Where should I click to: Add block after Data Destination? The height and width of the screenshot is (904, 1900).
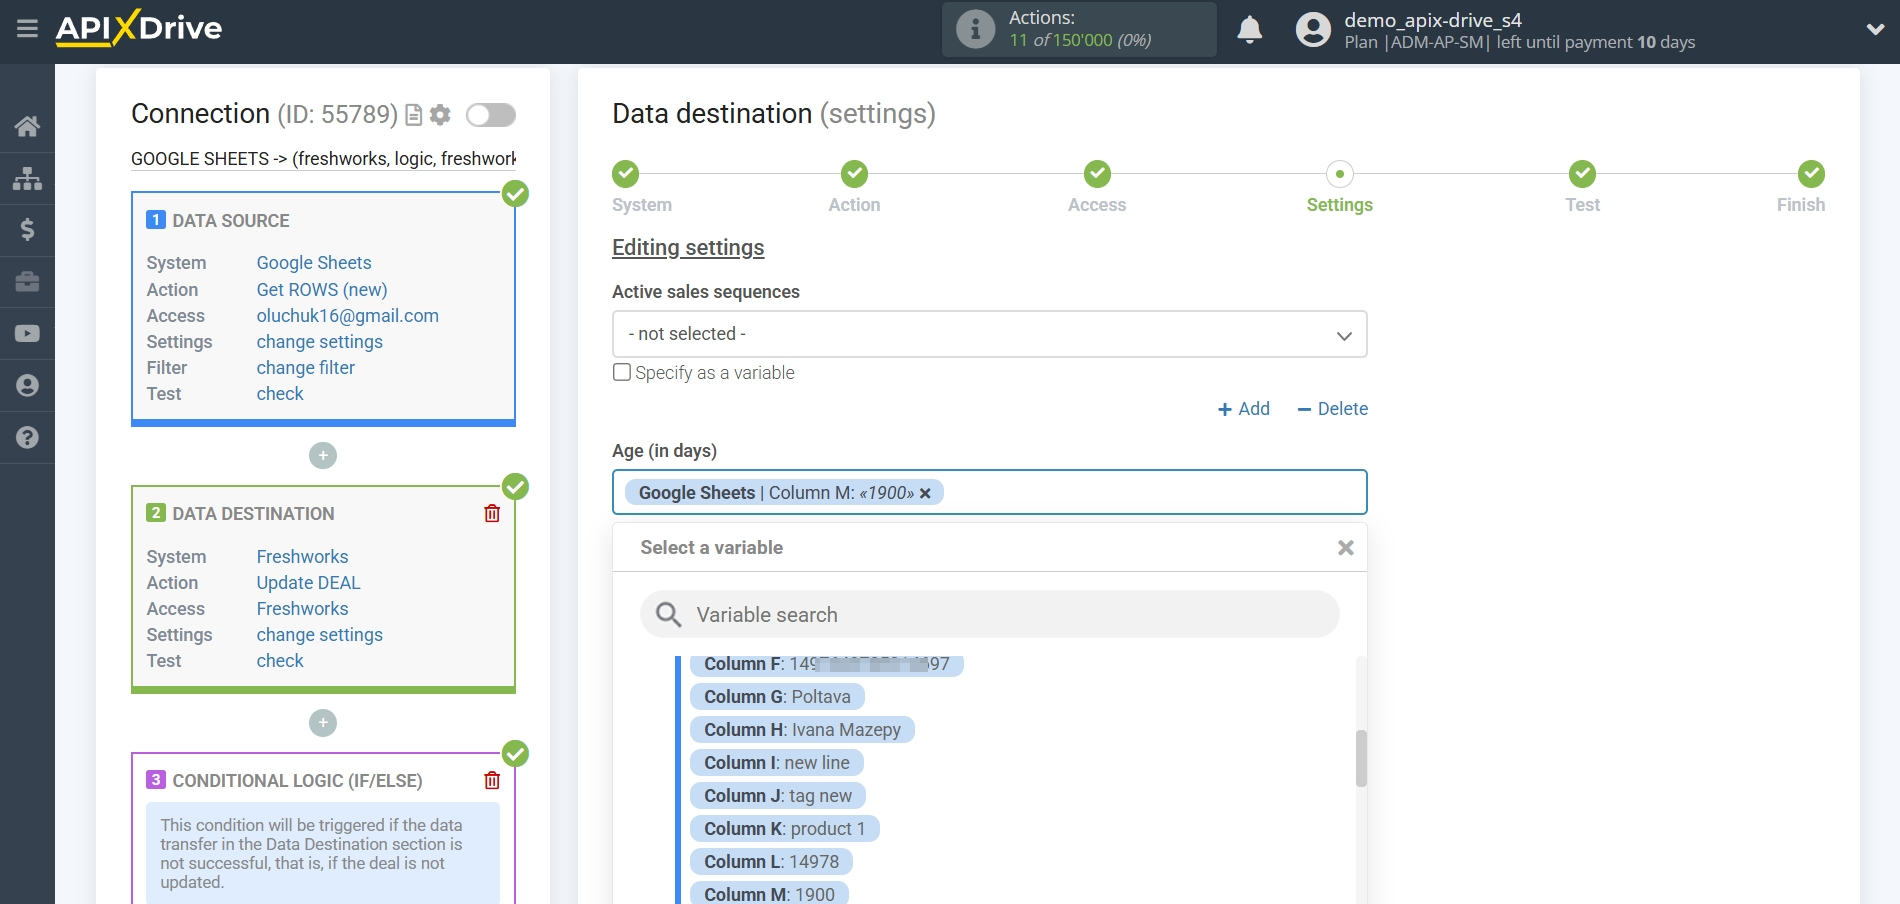coord(323,723)
